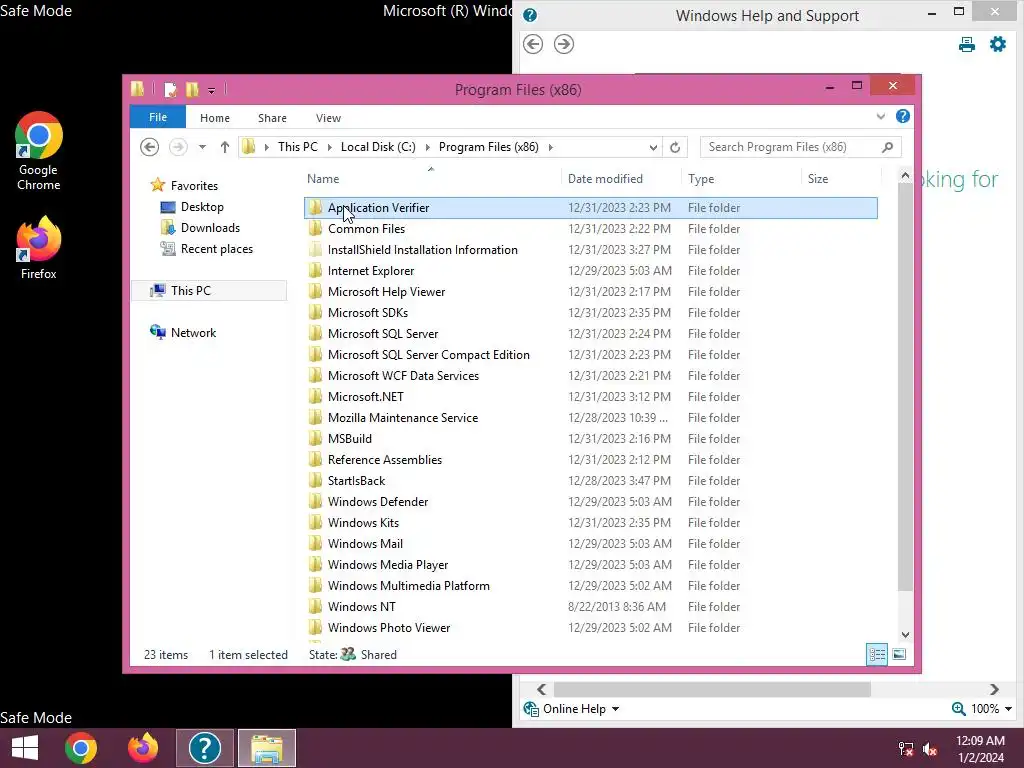
Task: Click This PC in address breadcrumb
Action: 298,147
